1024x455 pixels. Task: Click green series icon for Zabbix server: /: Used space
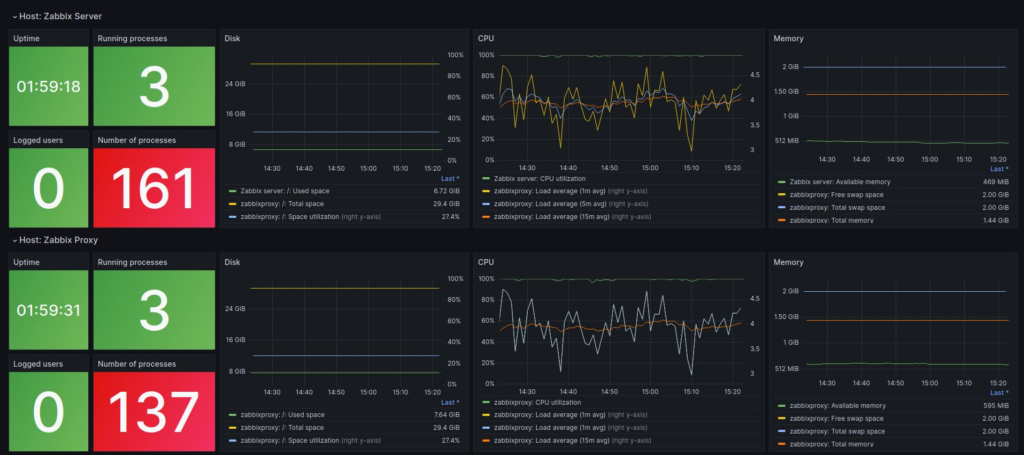233,190
